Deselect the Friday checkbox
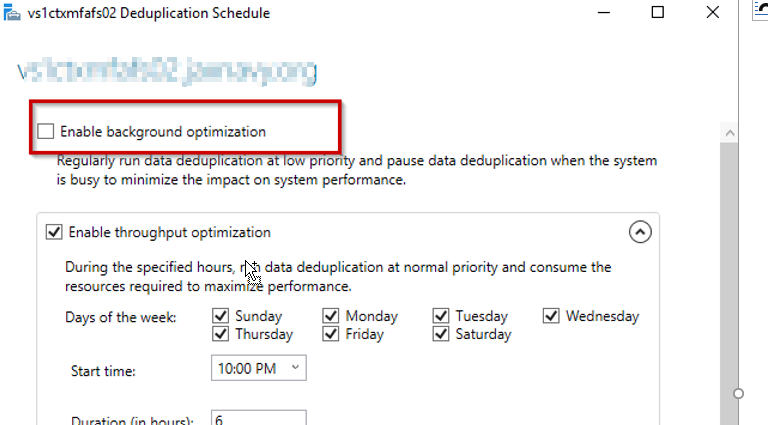768x425 pixels. pos(331,334)
